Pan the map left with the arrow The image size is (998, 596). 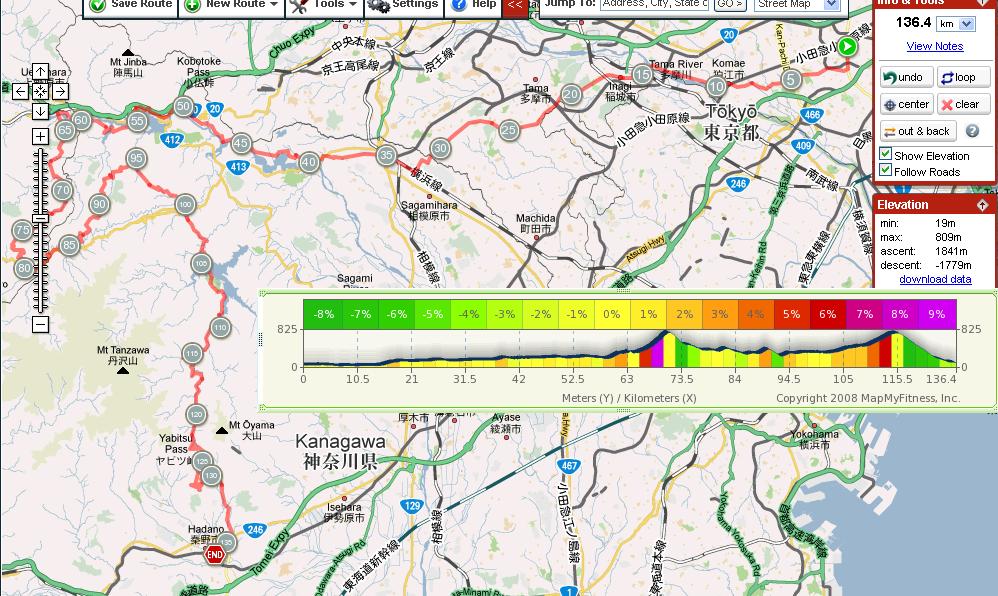click(20, 92)
